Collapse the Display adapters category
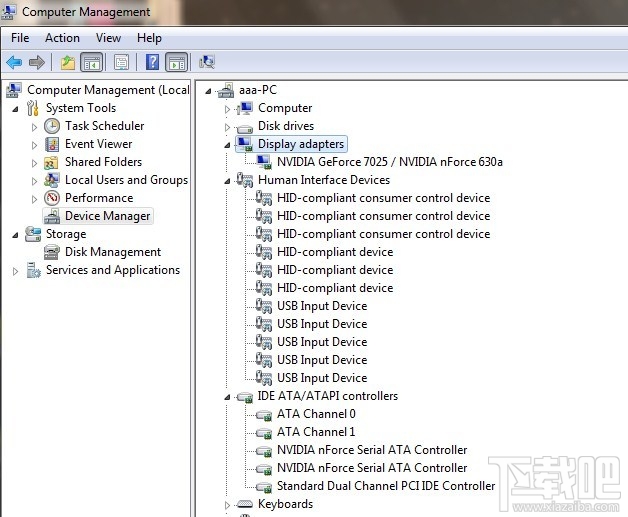 coord(227,145)
